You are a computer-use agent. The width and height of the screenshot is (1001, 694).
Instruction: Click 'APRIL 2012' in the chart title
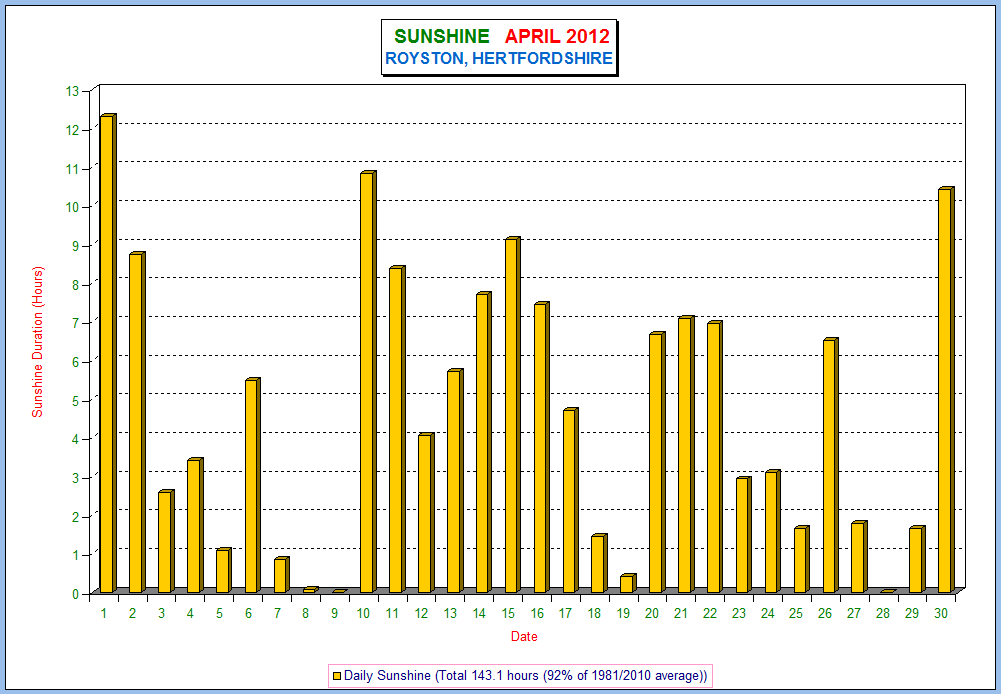pyautogui.click(x=557, y=36)
